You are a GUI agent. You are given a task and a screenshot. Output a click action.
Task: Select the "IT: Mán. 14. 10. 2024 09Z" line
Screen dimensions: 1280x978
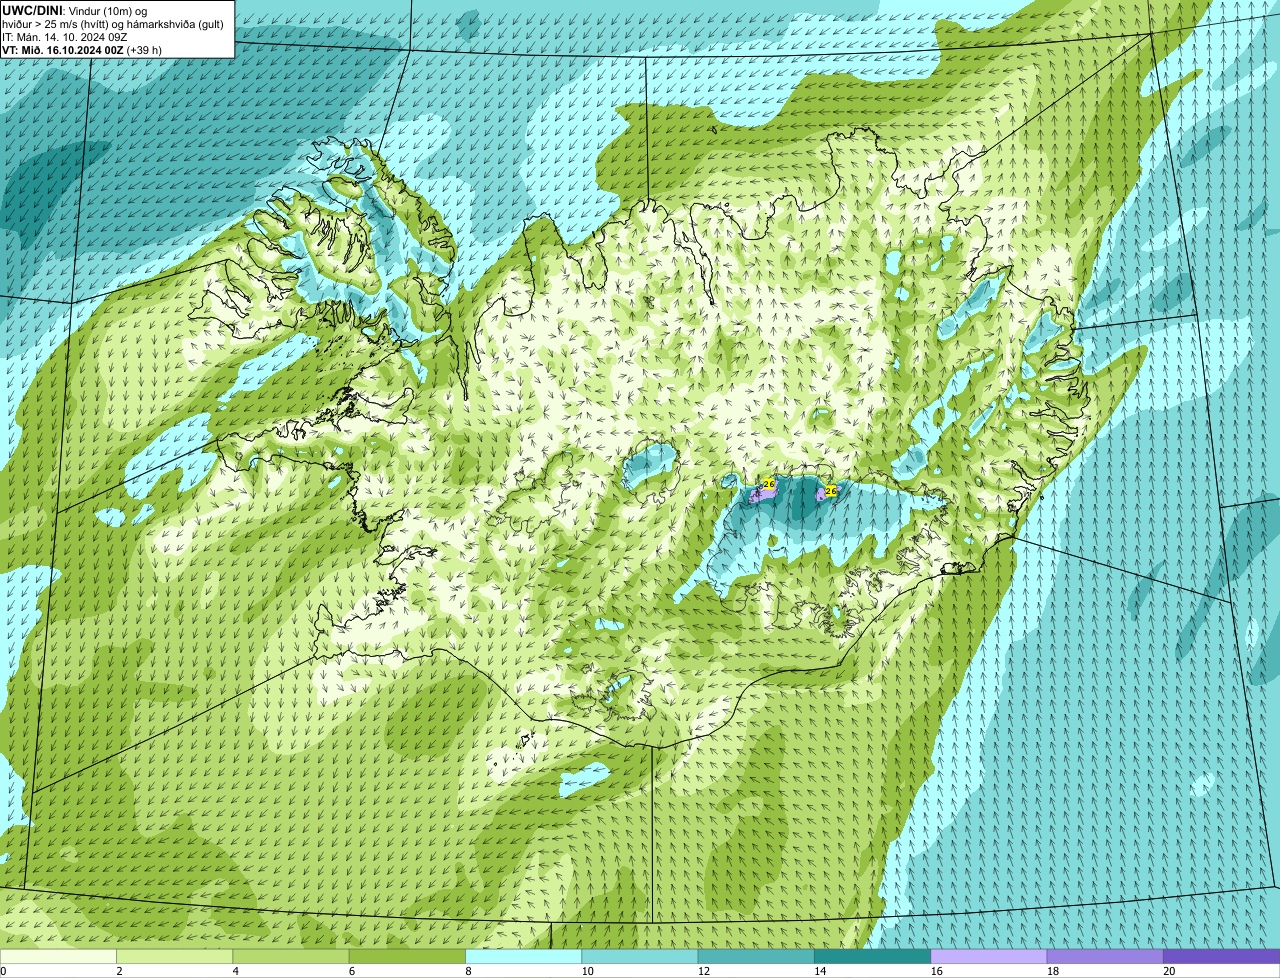[x=64, y=37]
